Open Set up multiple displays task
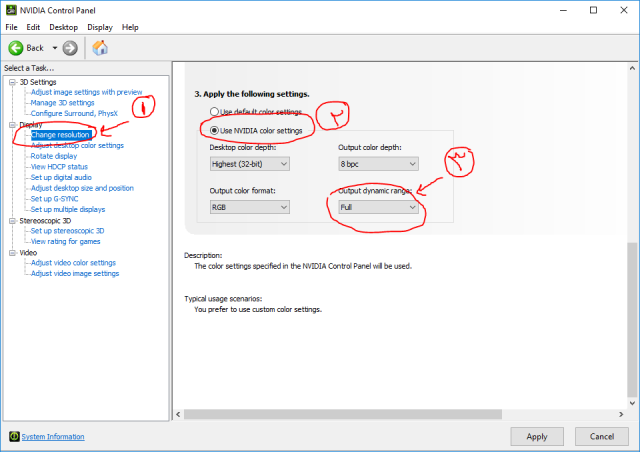 coord(68,209)
